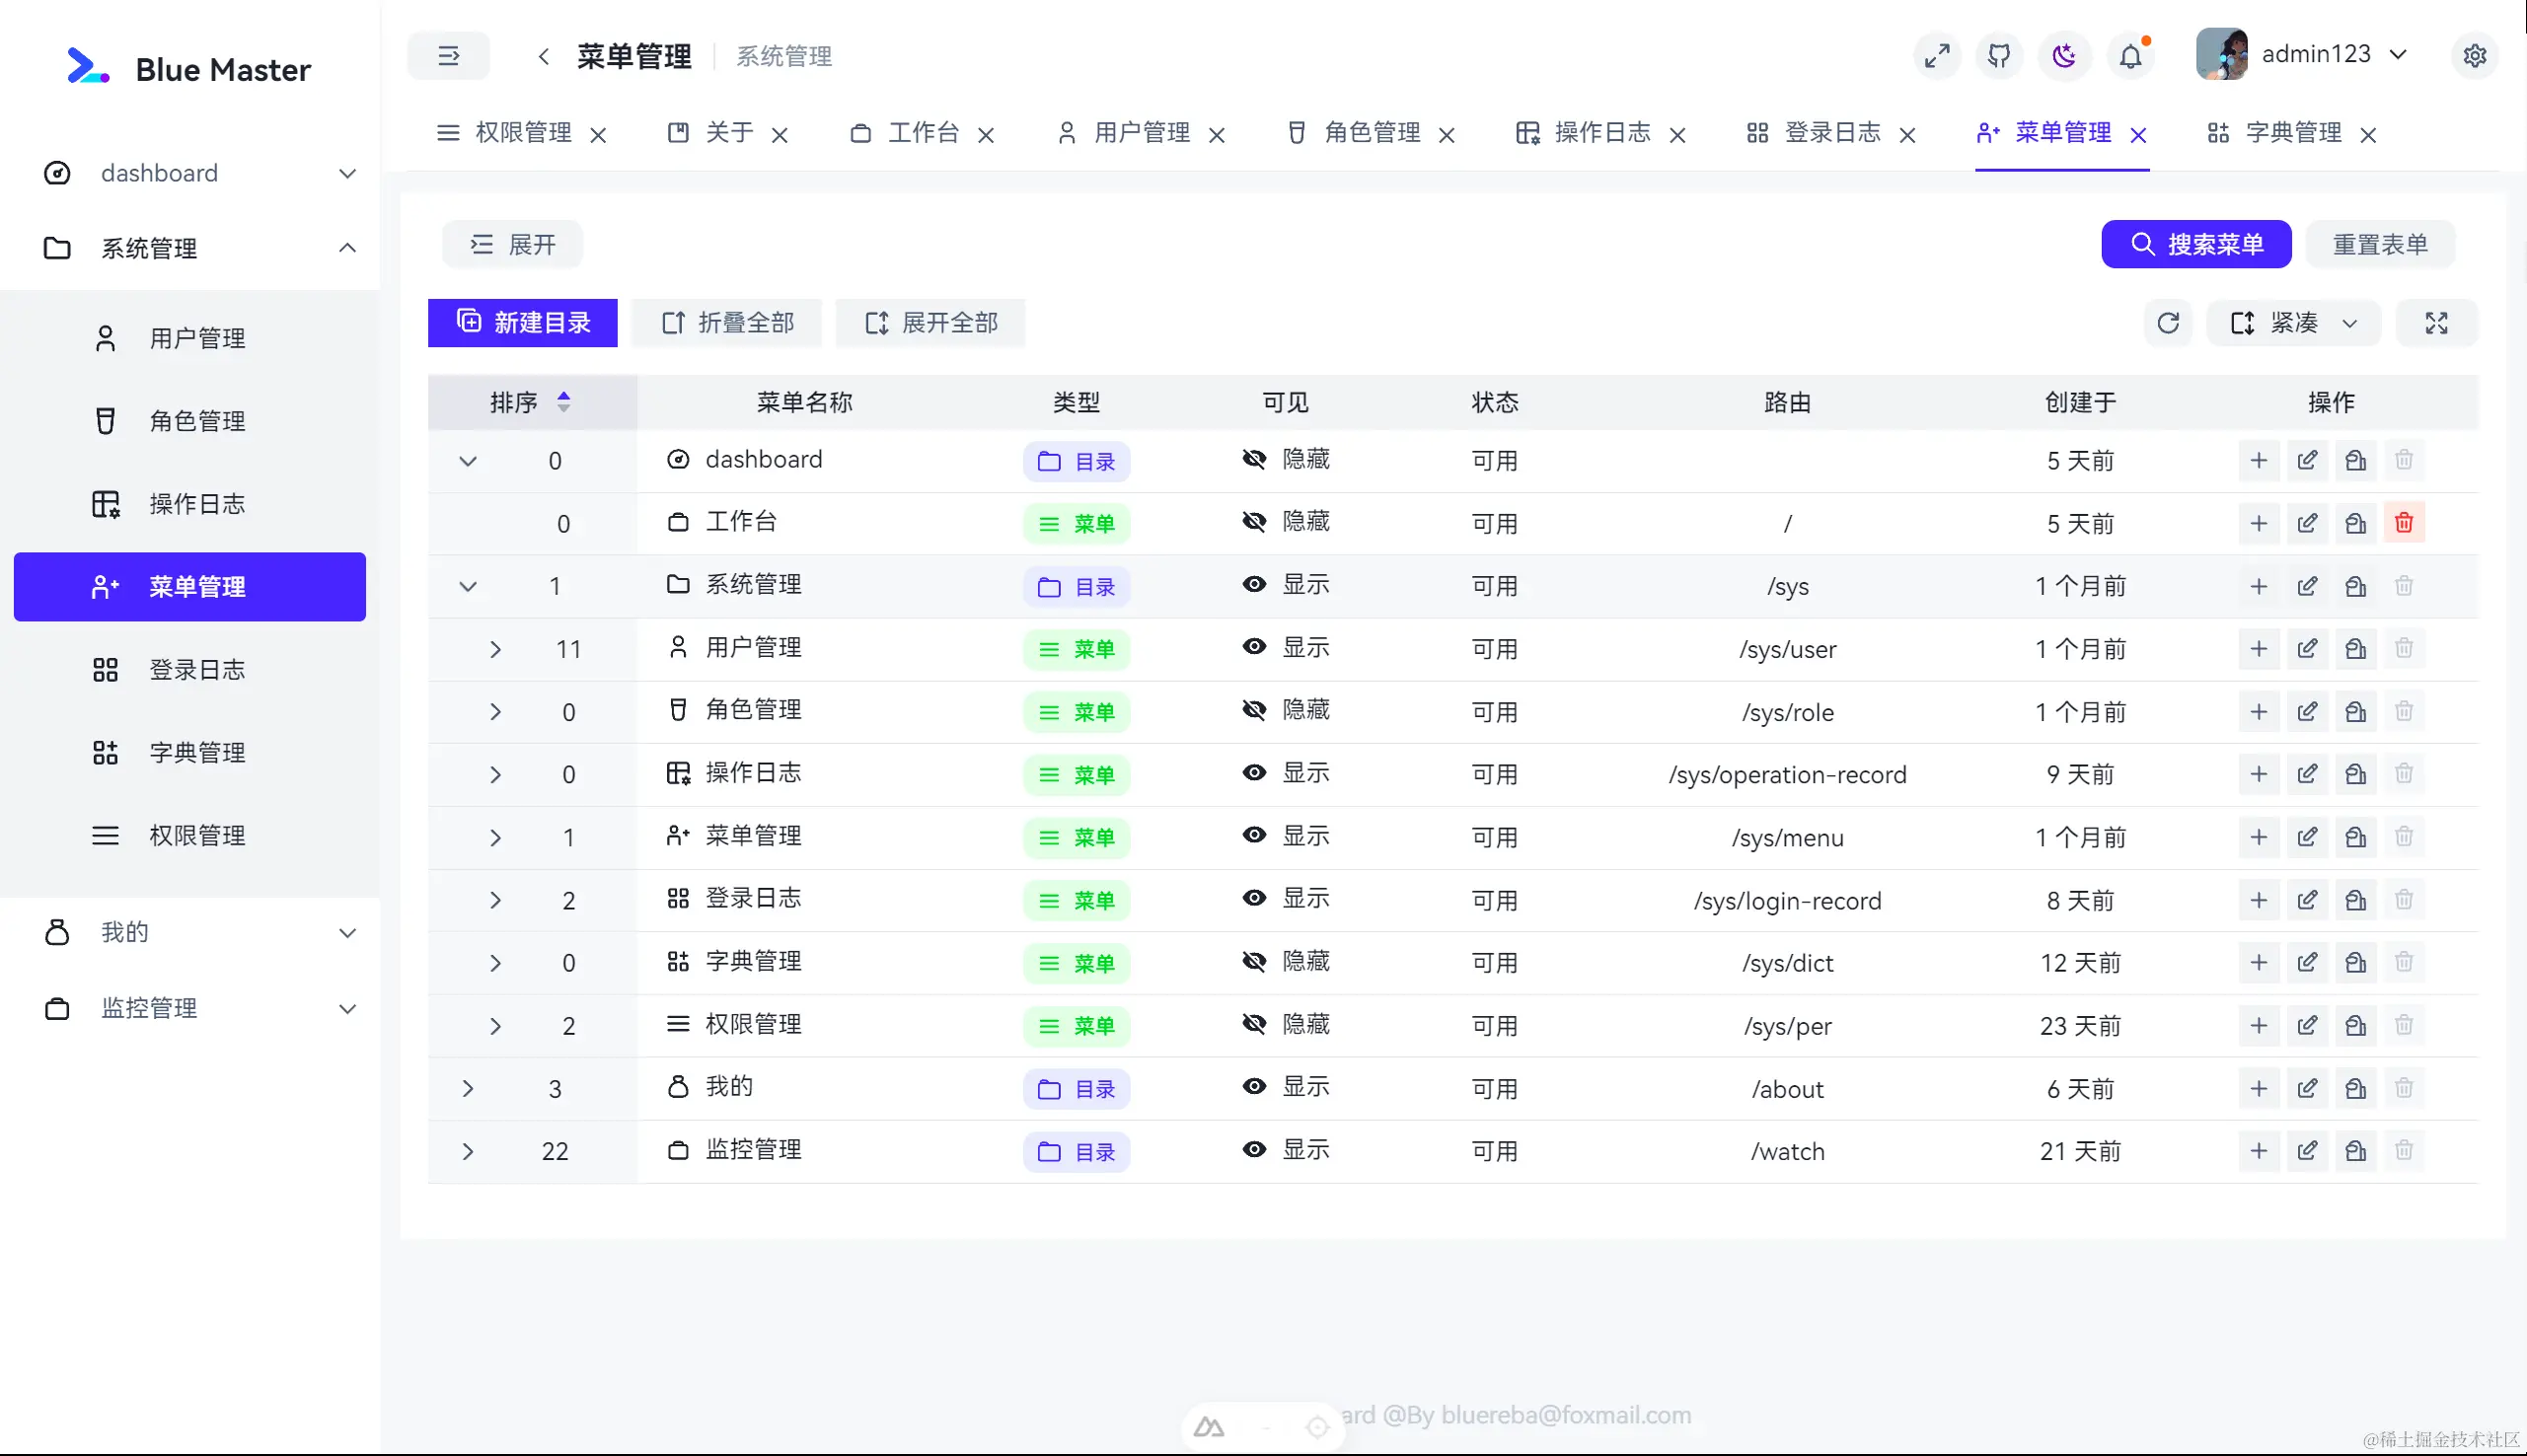Collapse the 系统管理 table row
This screenshot has height=1456, width=2527.
point(467,586)
